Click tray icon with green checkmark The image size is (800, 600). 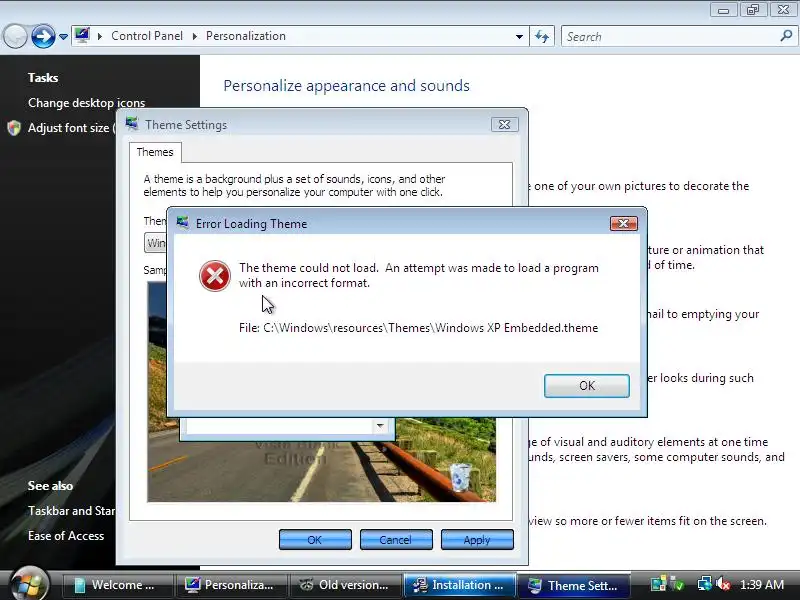[x=677, y=584]
